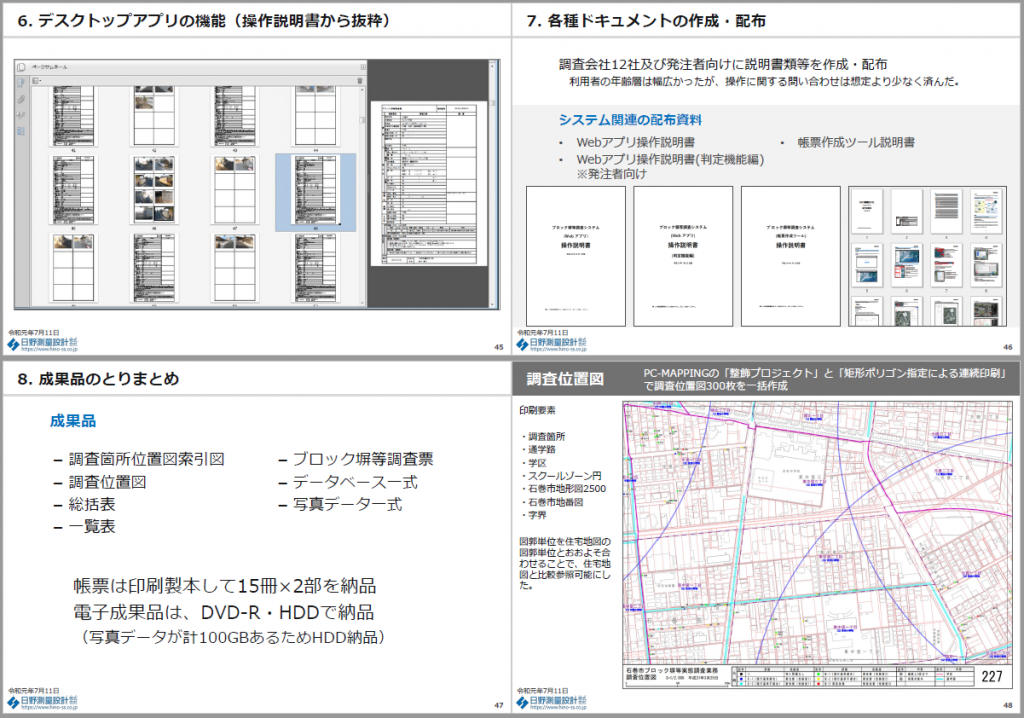Click the document page preview in PDF viewer

click(428, 182)
